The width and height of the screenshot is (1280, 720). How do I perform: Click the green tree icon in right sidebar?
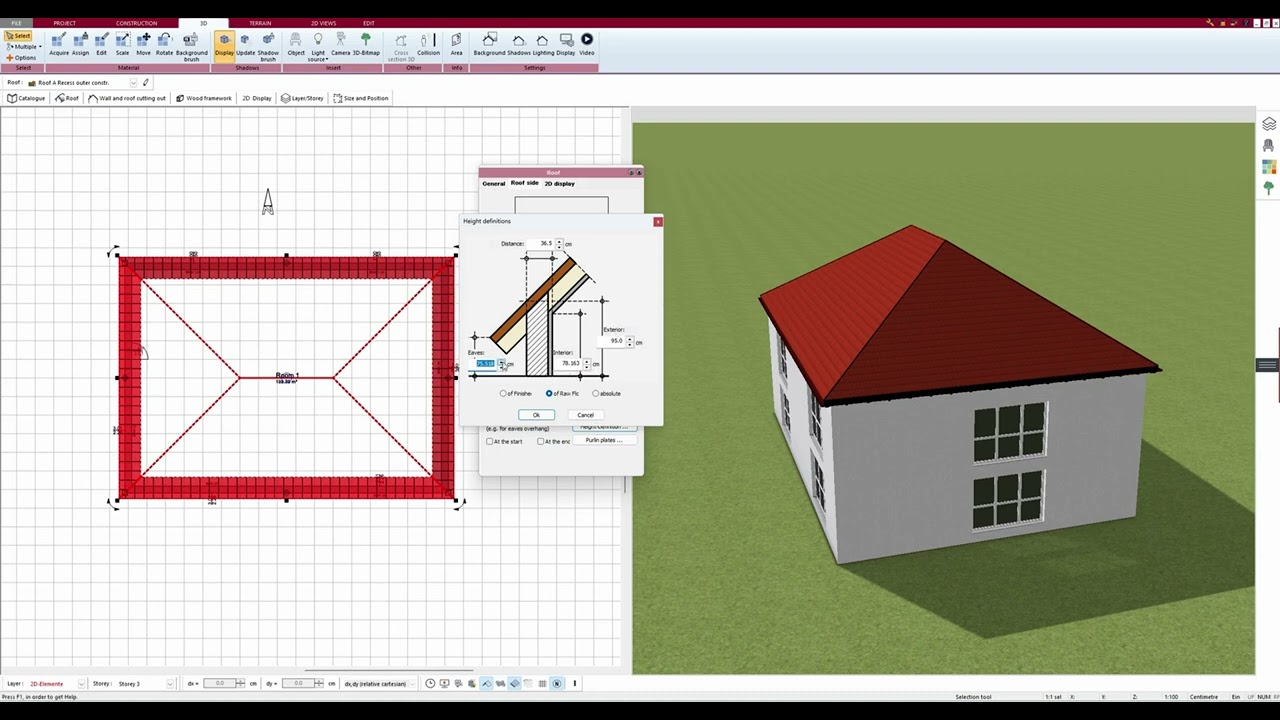1269,187
